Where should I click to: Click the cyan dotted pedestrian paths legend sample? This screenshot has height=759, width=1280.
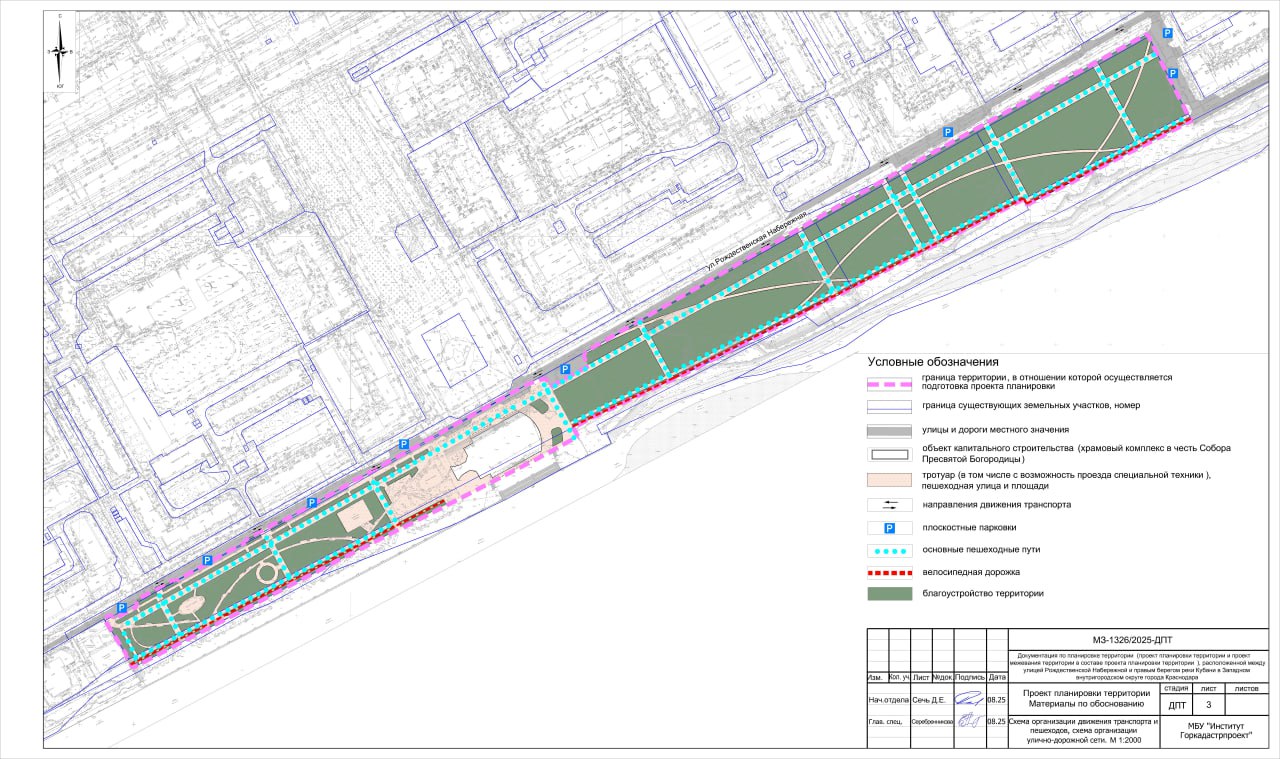[889, 550]
